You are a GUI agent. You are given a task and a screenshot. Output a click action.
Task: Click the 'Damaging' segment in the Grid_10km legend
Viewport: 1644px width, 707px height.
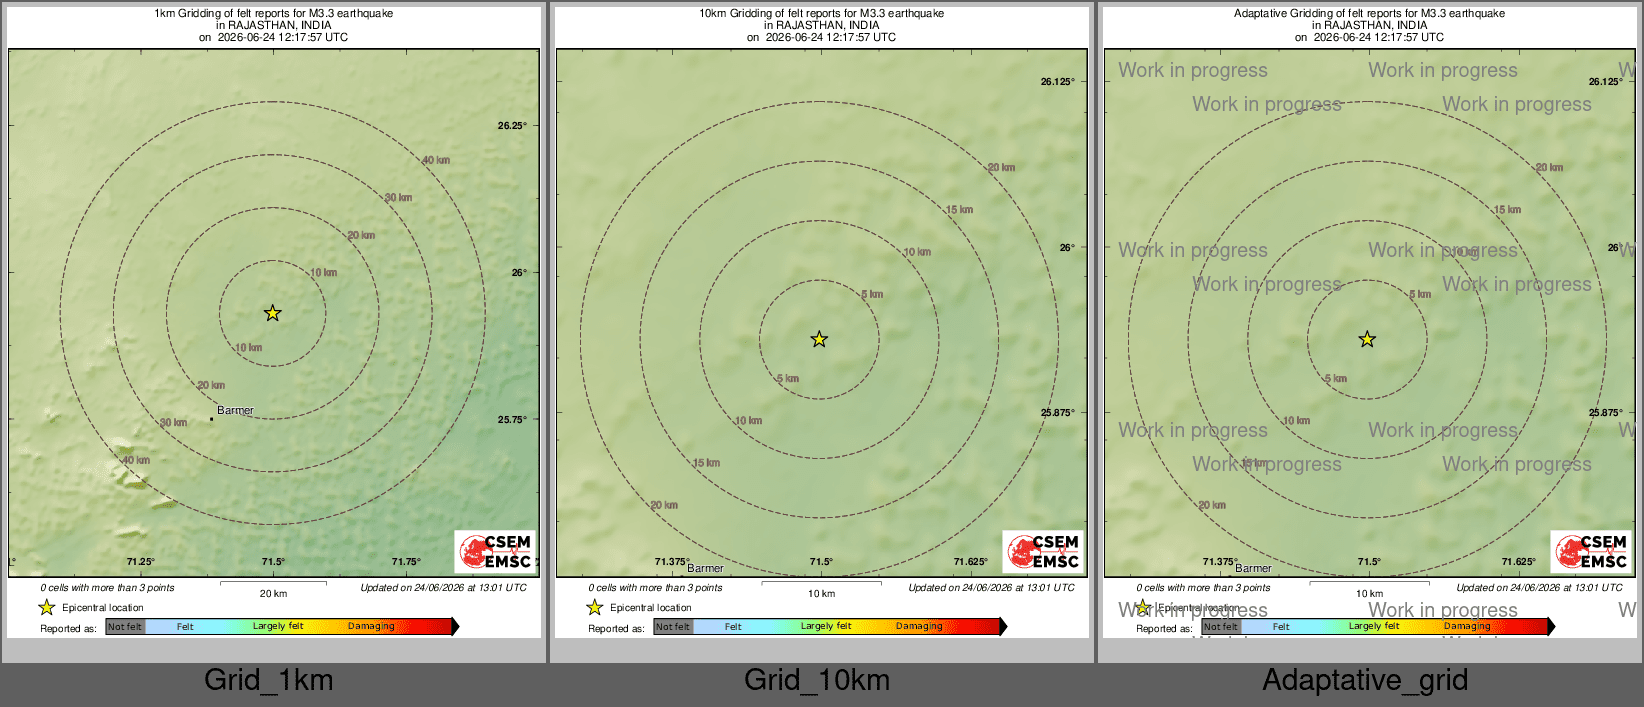[x=919, y=626]
